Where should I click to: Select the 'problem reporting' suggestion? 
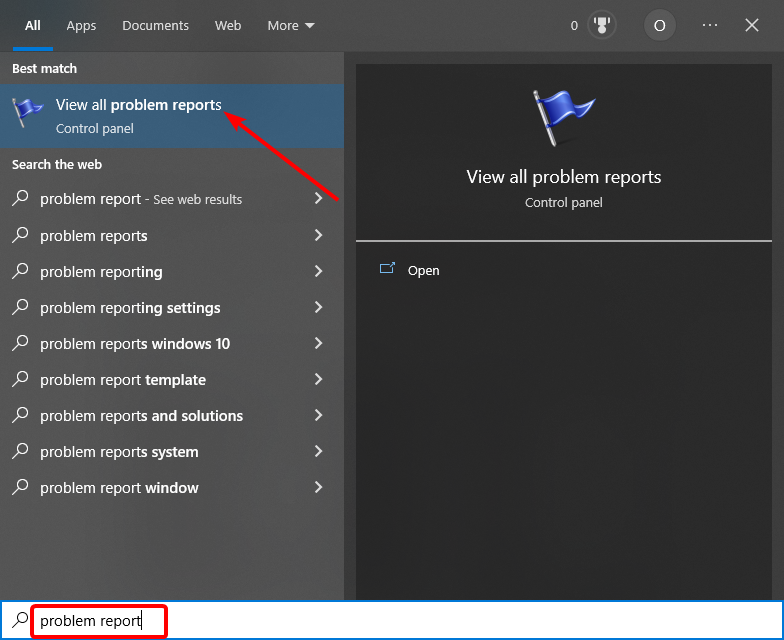tap(172, 271)
